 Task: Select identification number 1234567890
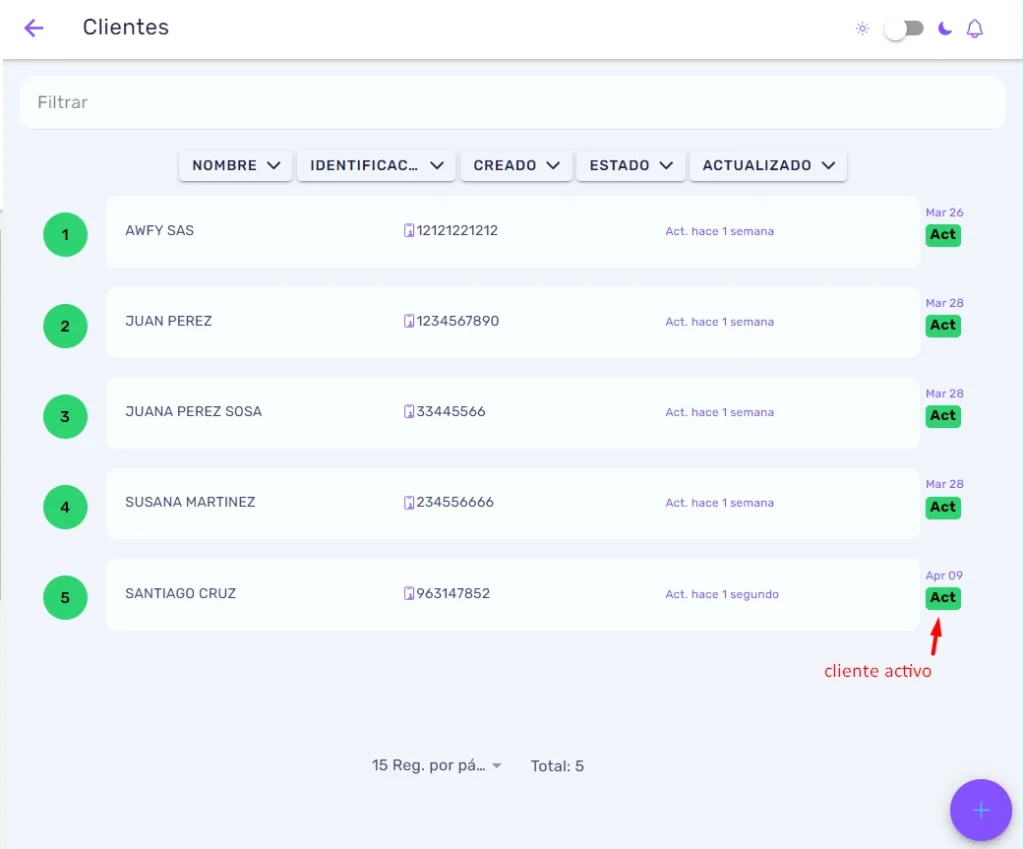[458, 321]
